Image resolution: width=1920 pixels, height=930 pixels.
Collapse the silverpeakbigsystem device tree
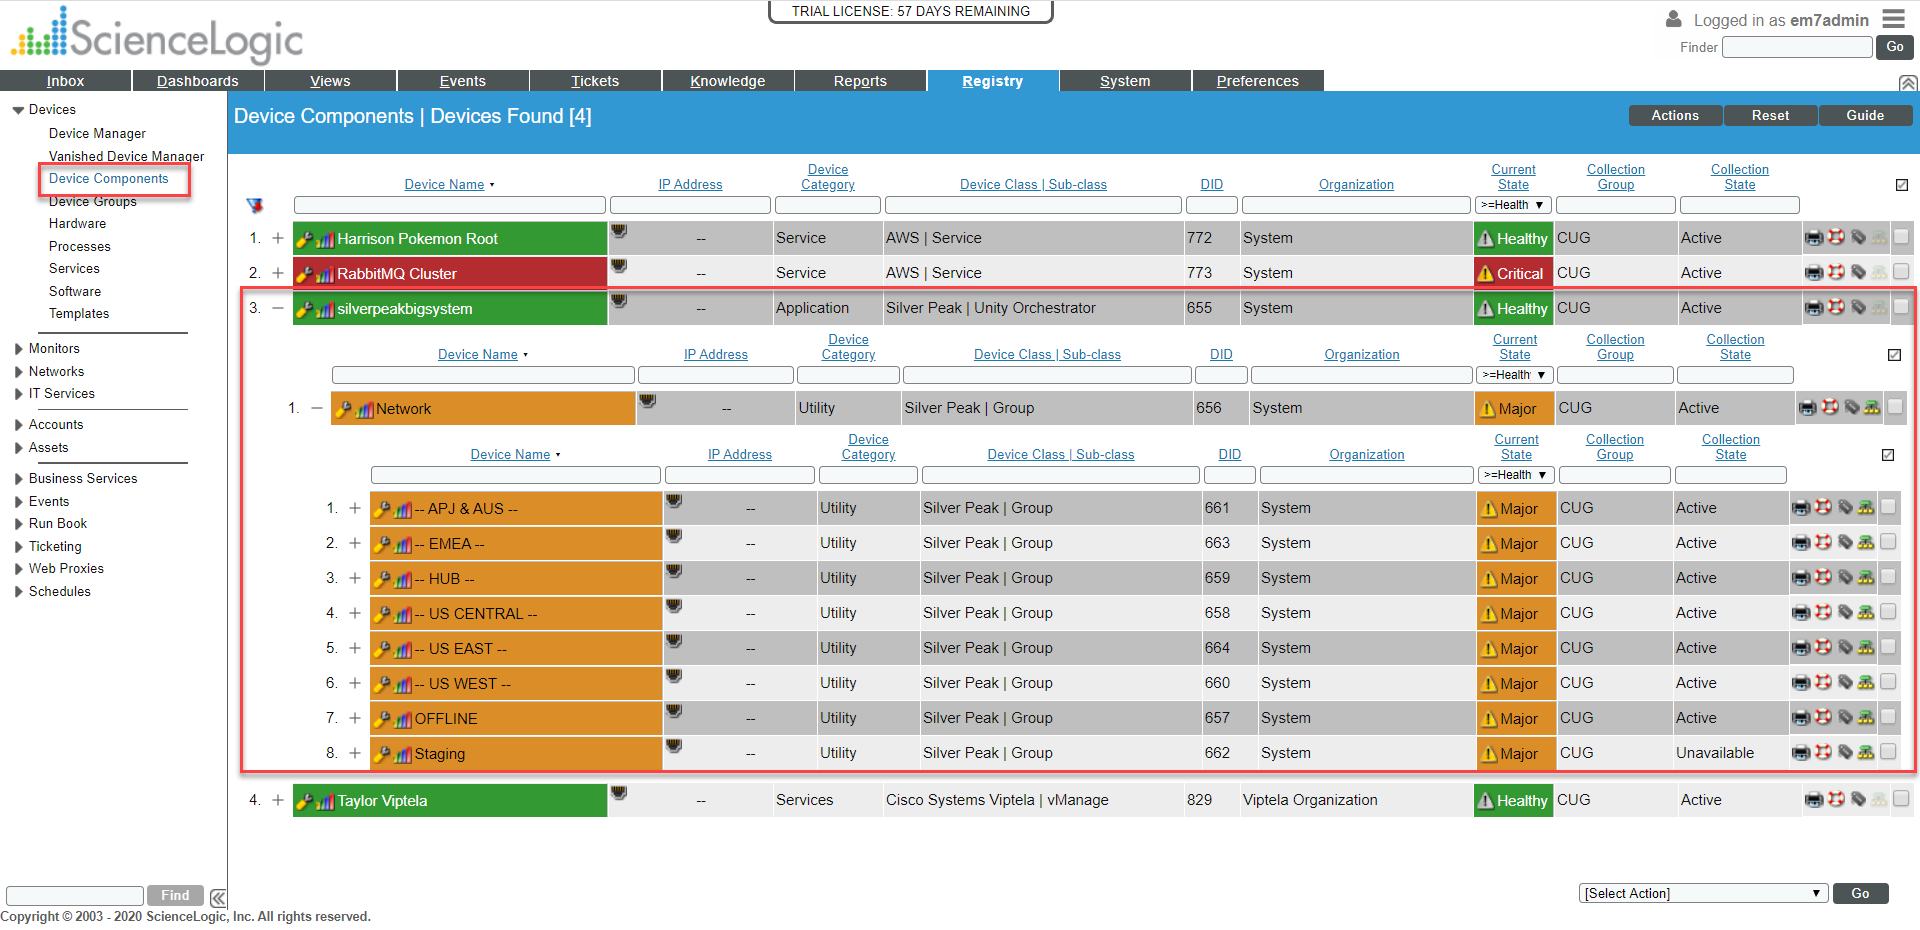coord(278,308)
